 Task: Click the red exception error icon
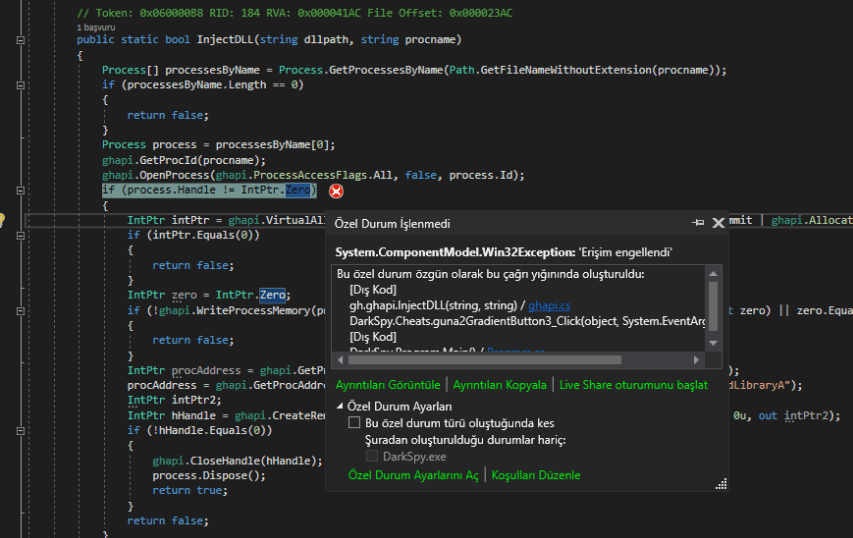tap(336, 191)
